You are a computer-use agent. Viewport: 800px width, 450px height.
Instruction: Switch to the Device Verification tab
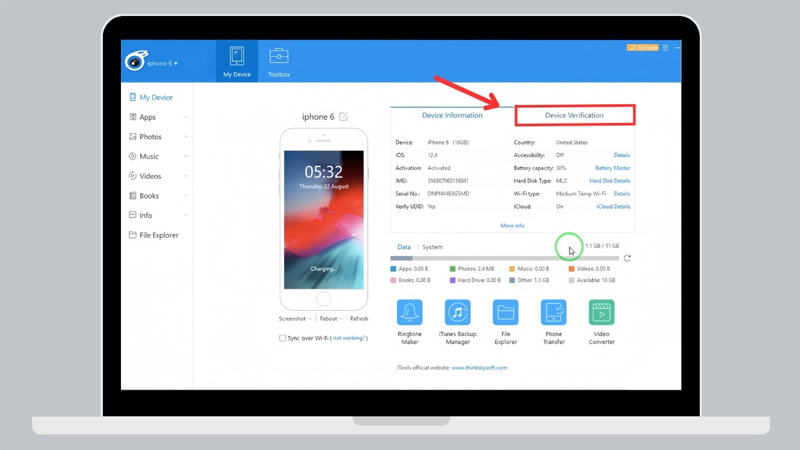(574, 115)
